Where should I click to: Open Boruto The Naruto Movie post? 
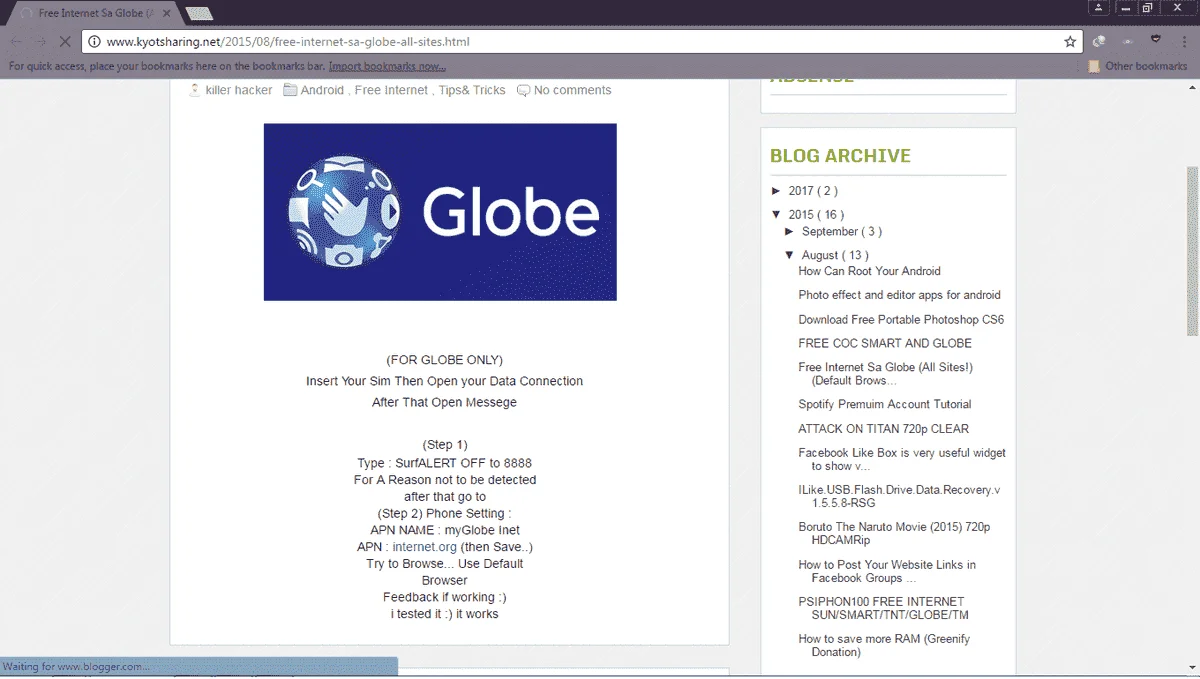[x=894, y=534]
